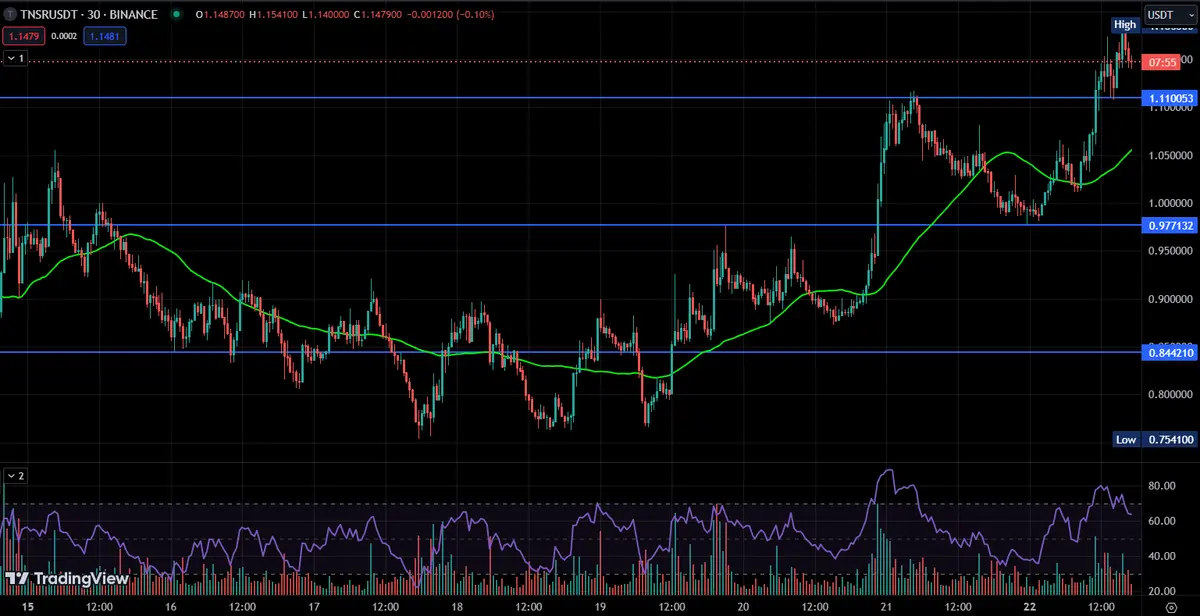Click the 17 date label on time axis
The height and width of the screenshot is (616, 1200).
point(314,606)
